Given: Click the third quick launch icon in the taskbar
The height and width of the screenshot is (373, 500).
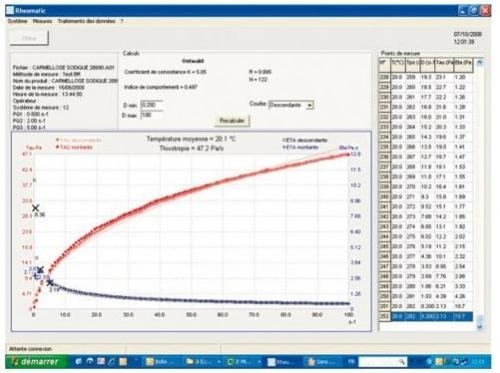Looking at the screenshot, I should click(101, 361).
